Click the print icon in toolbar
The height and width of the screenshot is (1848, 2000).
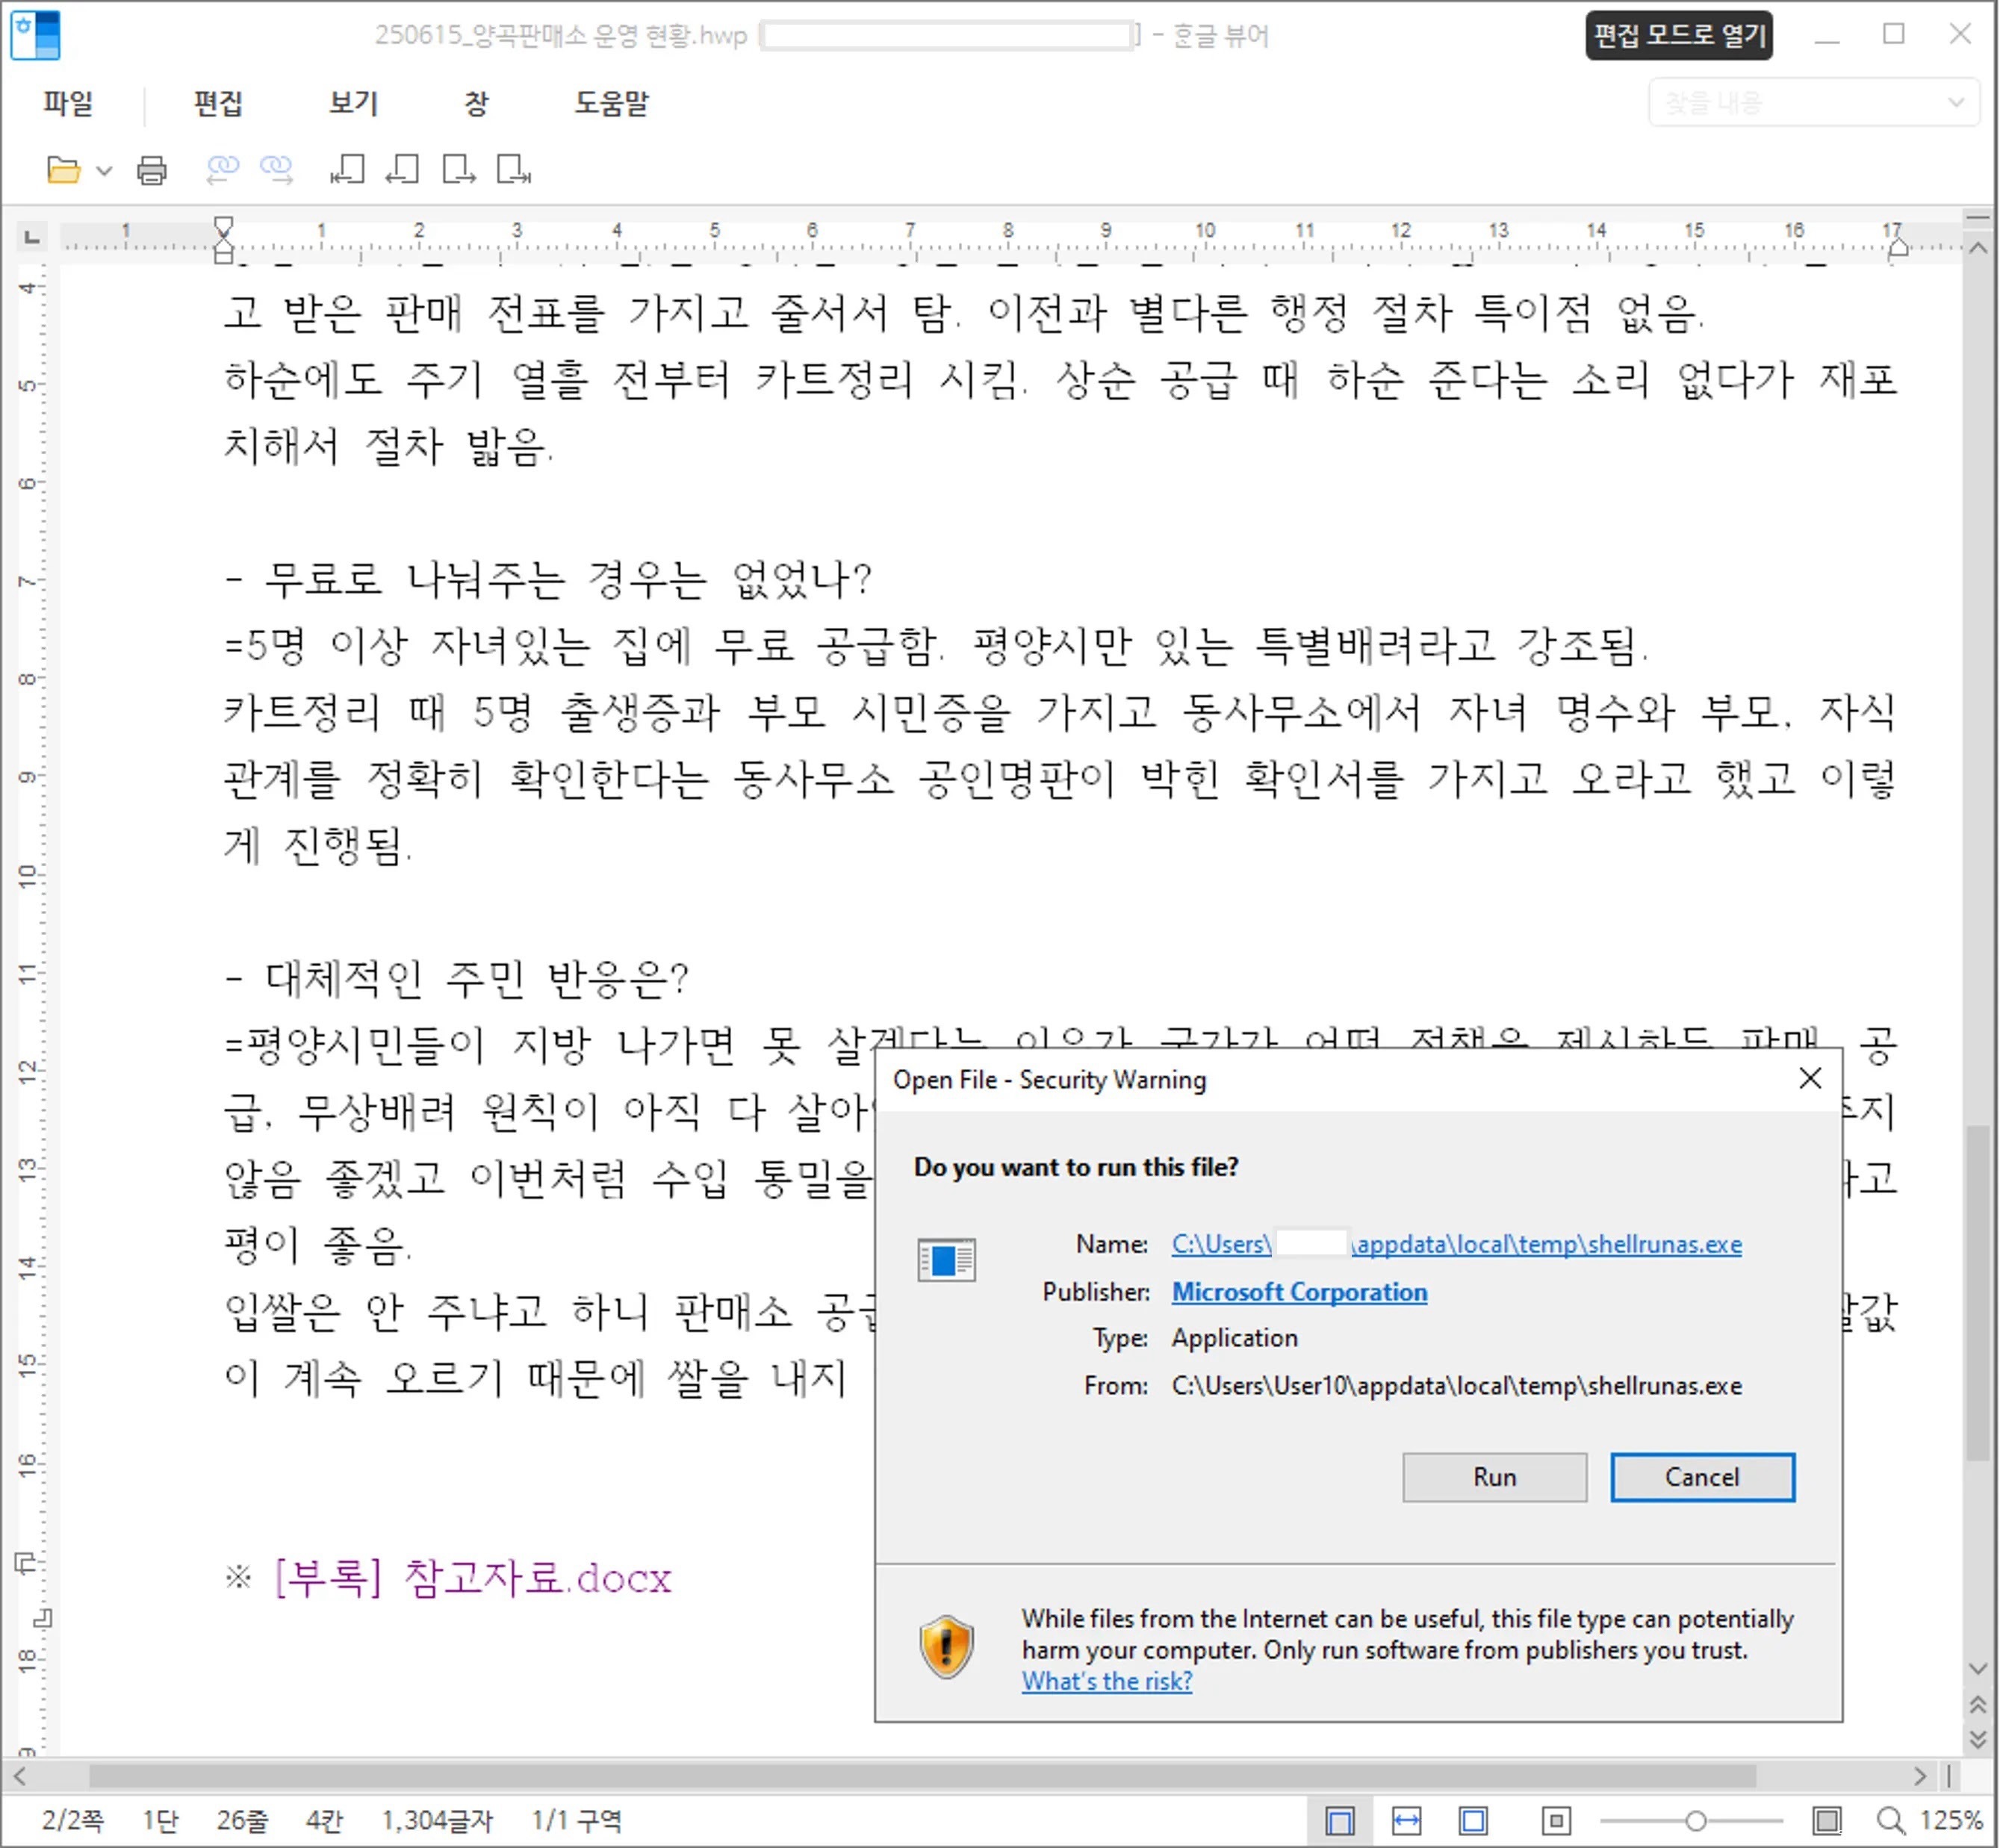[x=151, y=170]
